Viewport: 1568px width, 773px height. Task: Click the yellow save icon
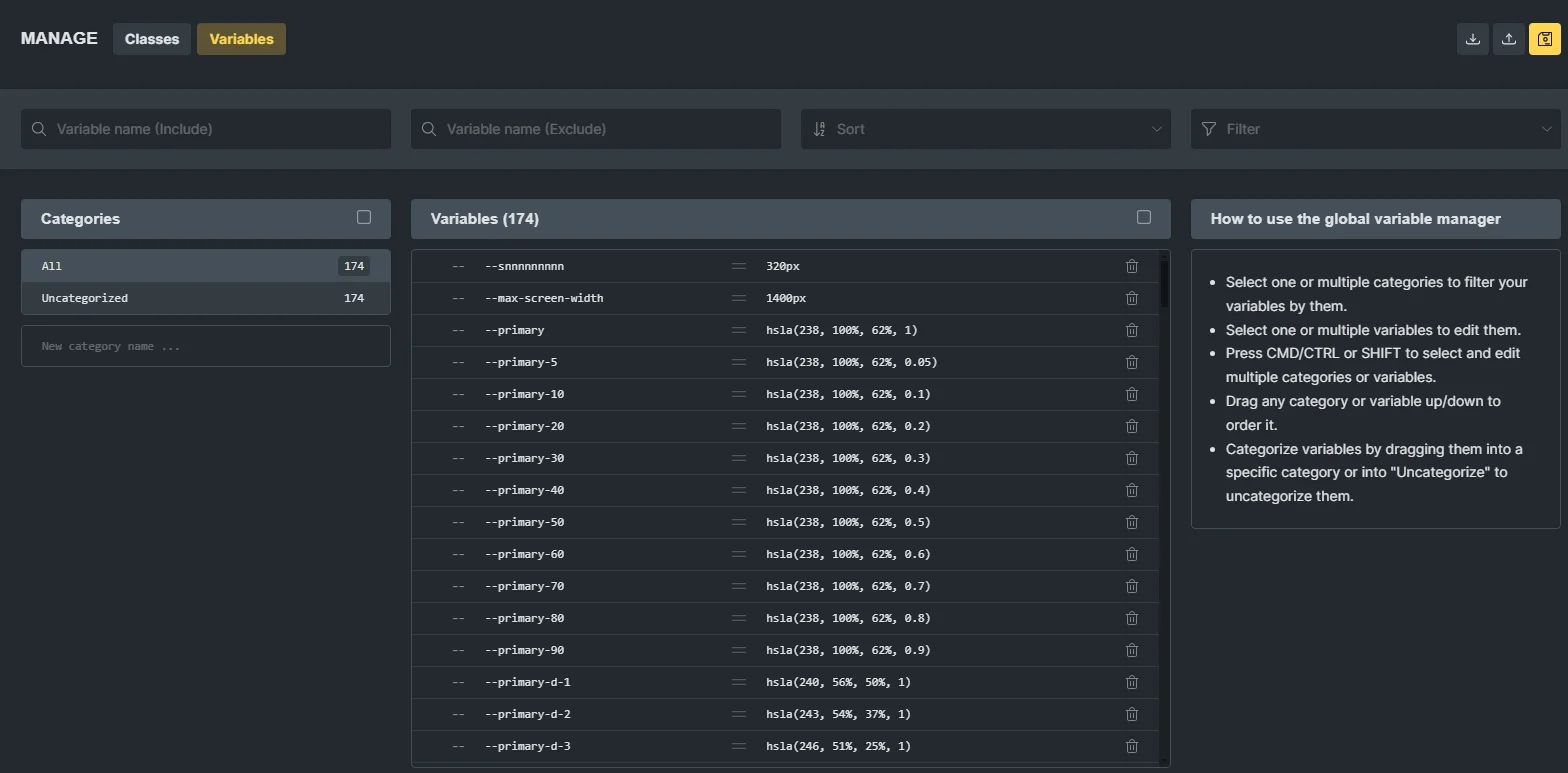[x=1544, y=39]
